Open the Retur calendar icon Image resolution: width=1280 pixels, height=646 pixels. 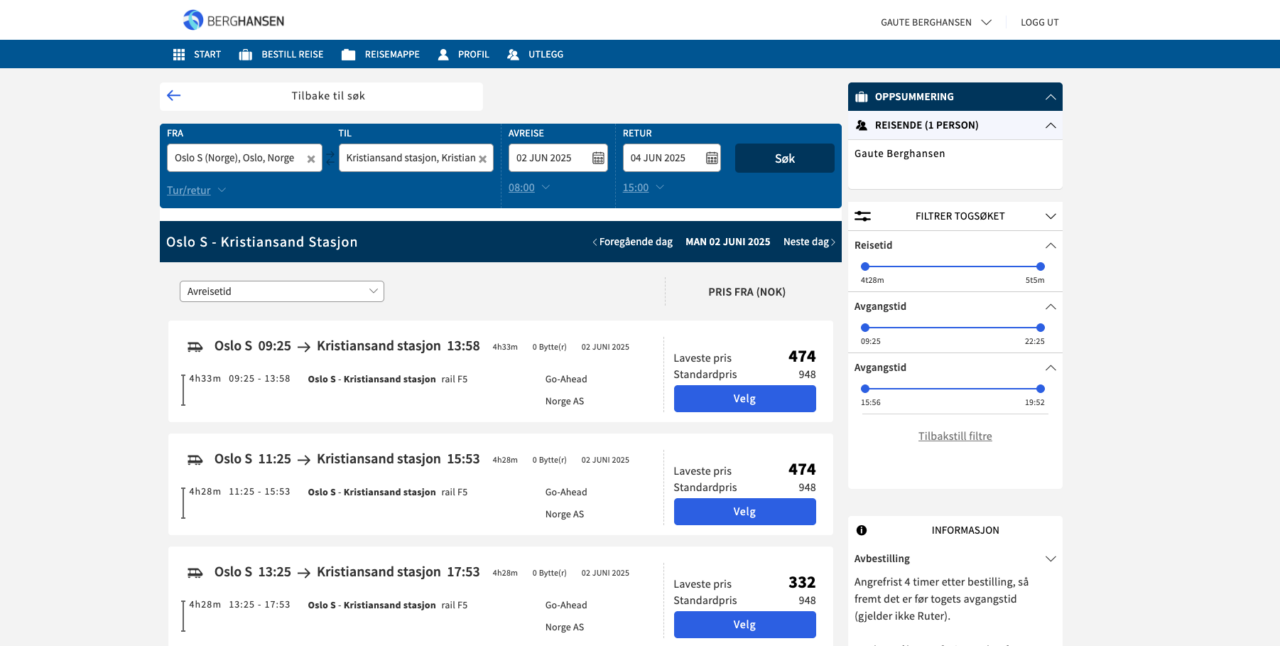712,158
